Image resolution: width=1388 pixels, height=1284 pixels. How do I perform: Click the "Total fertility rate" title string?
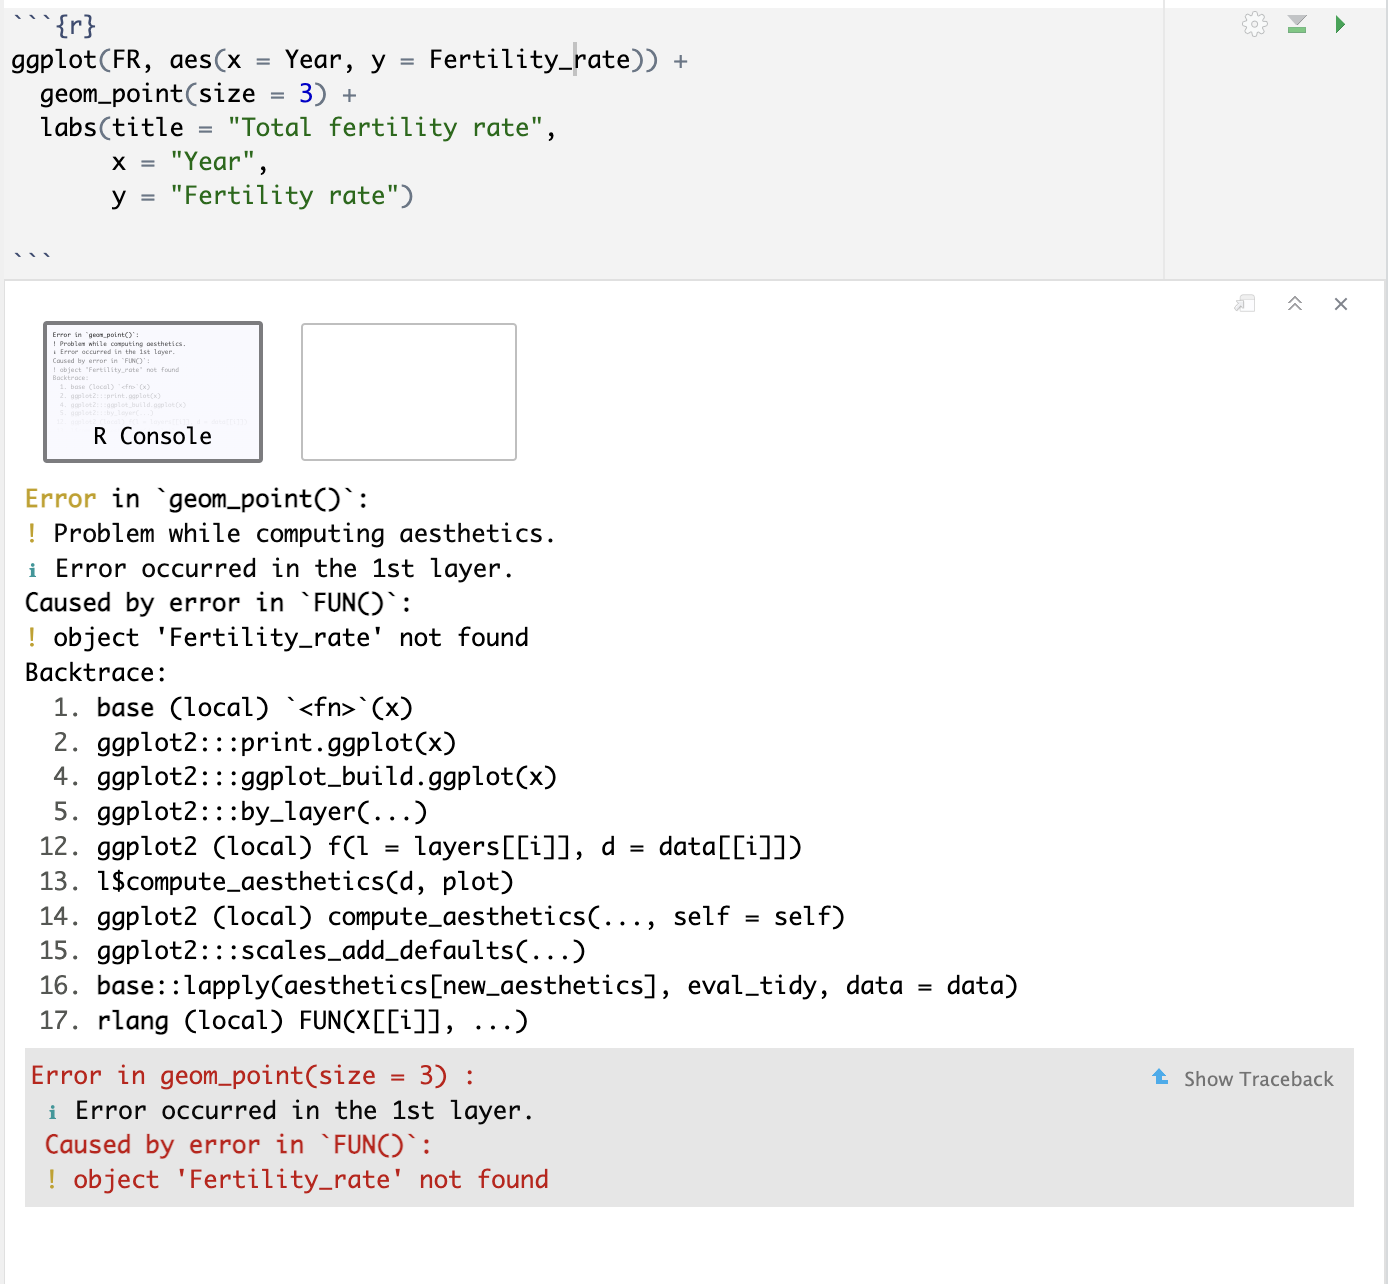click(x=385, y=128)
